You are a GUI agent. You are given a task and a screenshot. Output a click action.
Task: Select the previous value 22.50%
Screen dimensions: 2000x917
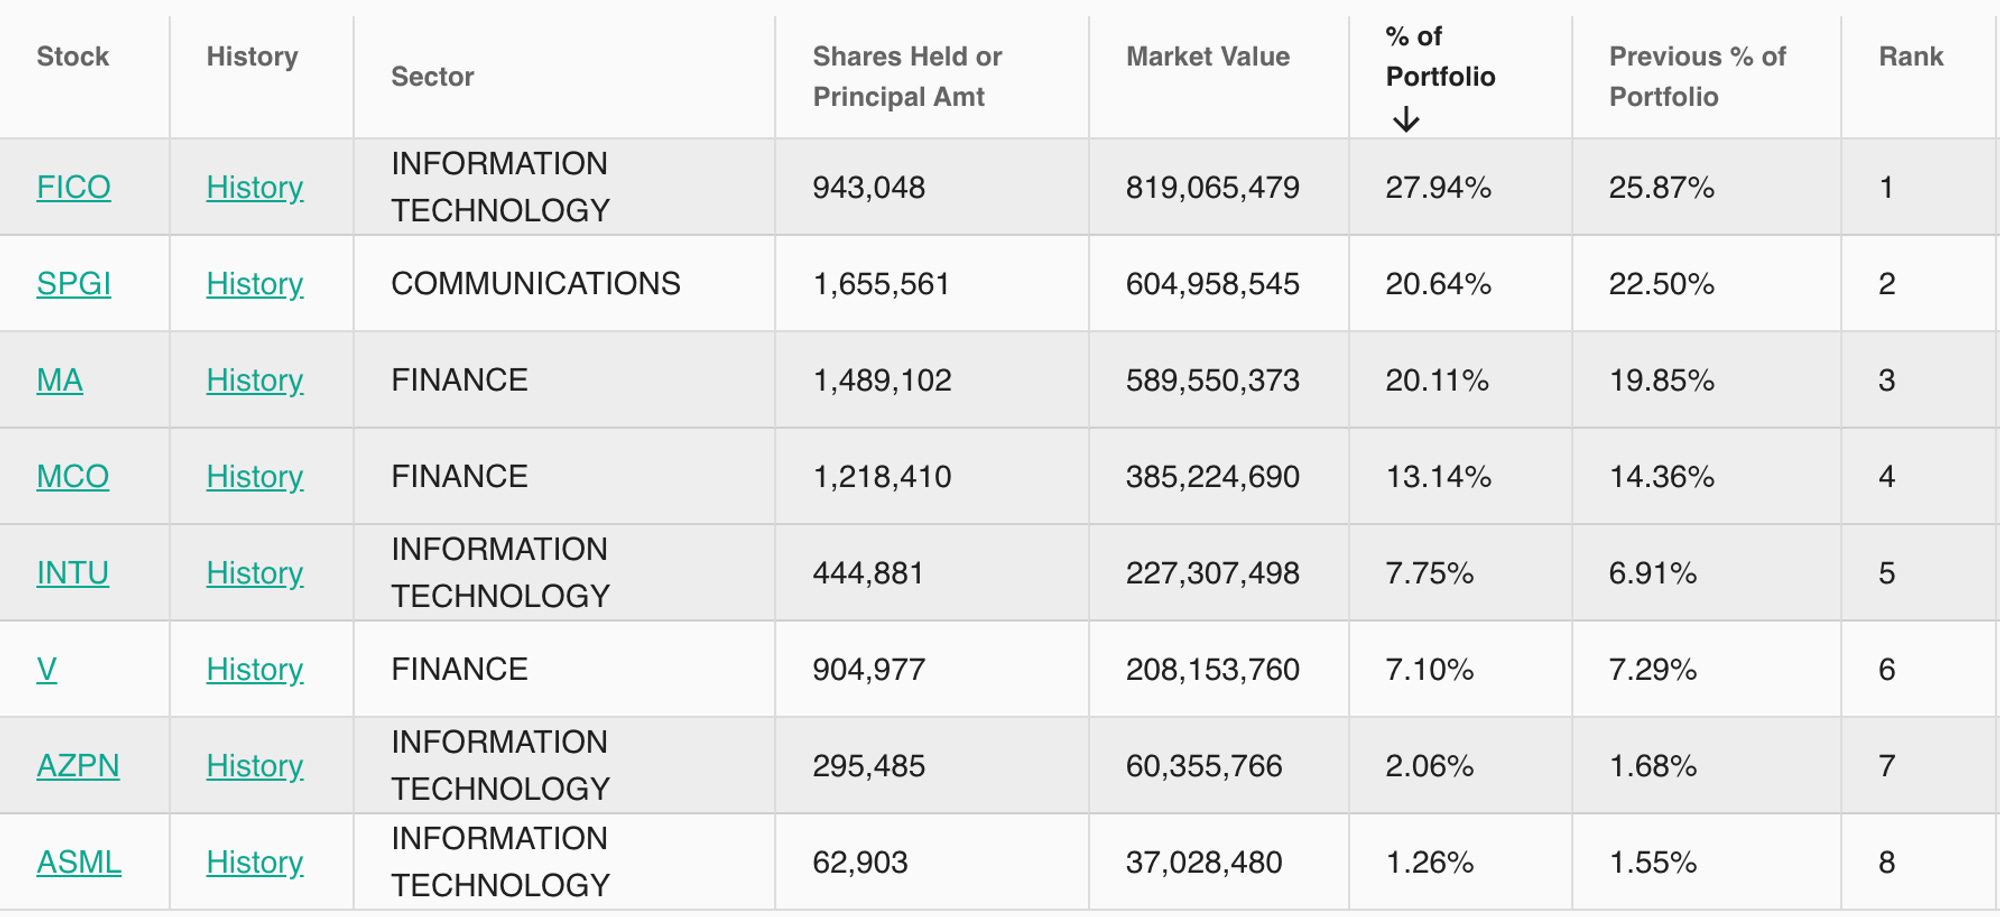pyautogui.click(x=1661, y=283)
